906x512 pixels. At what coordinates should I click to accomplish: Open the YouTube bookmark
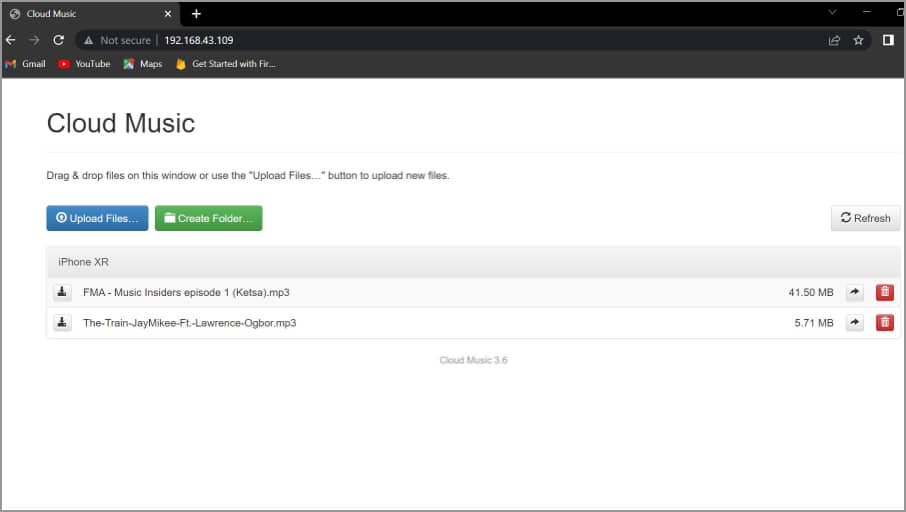(x=84, y=64)
